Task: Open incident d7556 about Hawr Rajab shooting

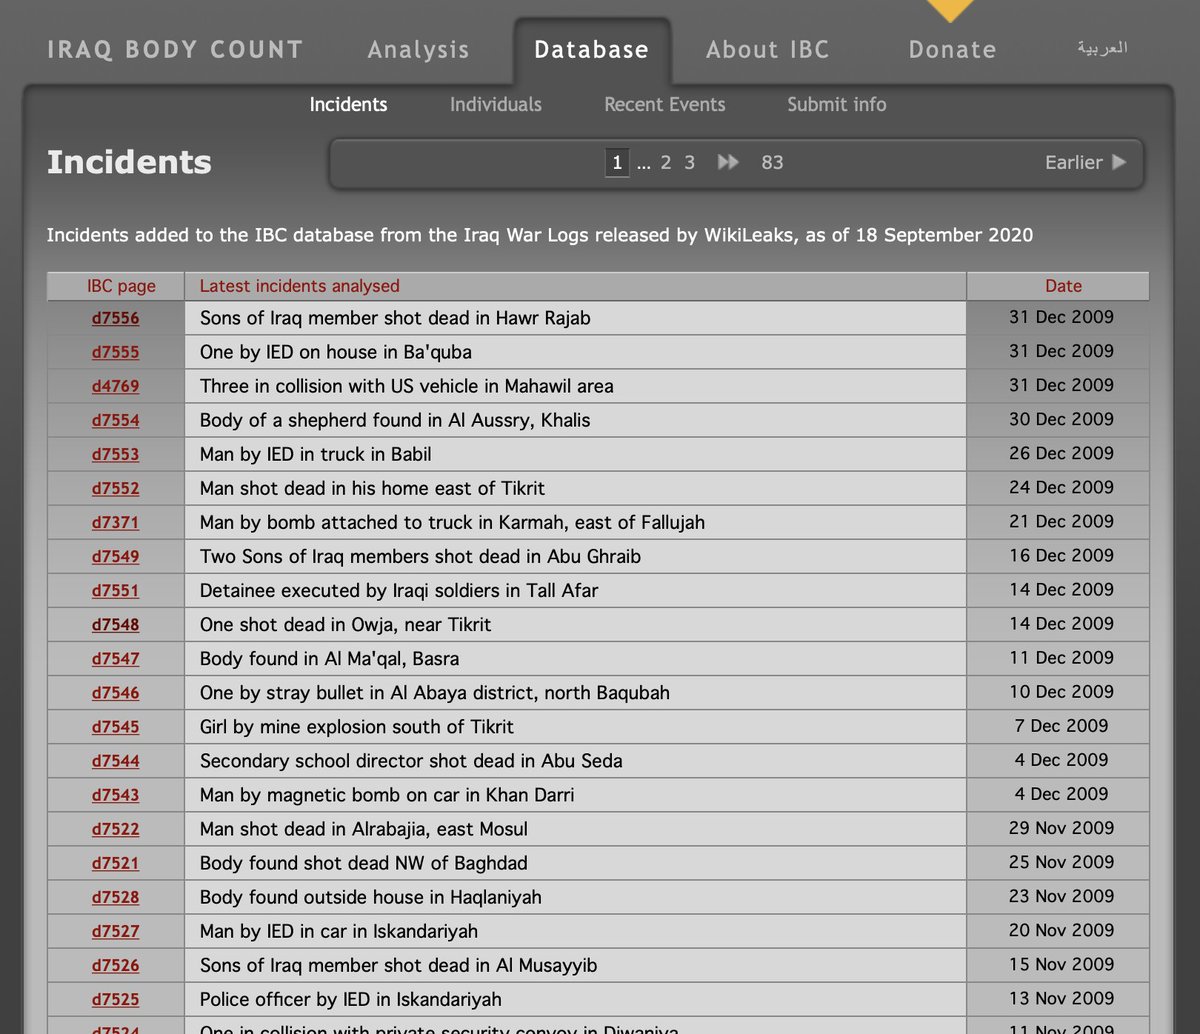Action: pyautogui.click(x=114, y=317)
